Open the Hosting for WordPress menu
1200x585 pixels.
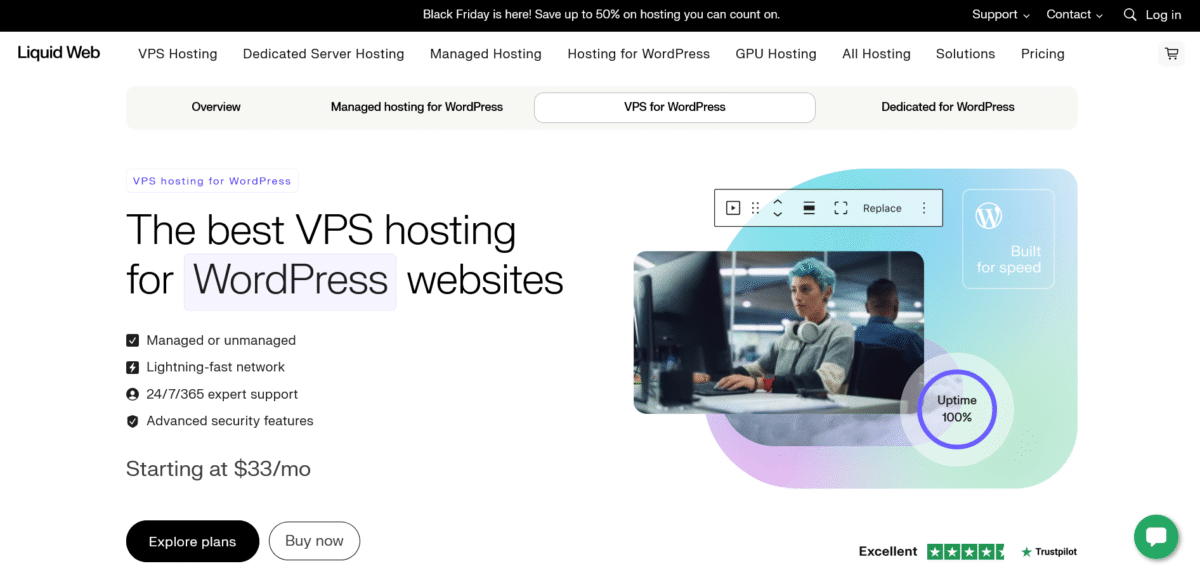pyautogui.click(x=638, y=54)
